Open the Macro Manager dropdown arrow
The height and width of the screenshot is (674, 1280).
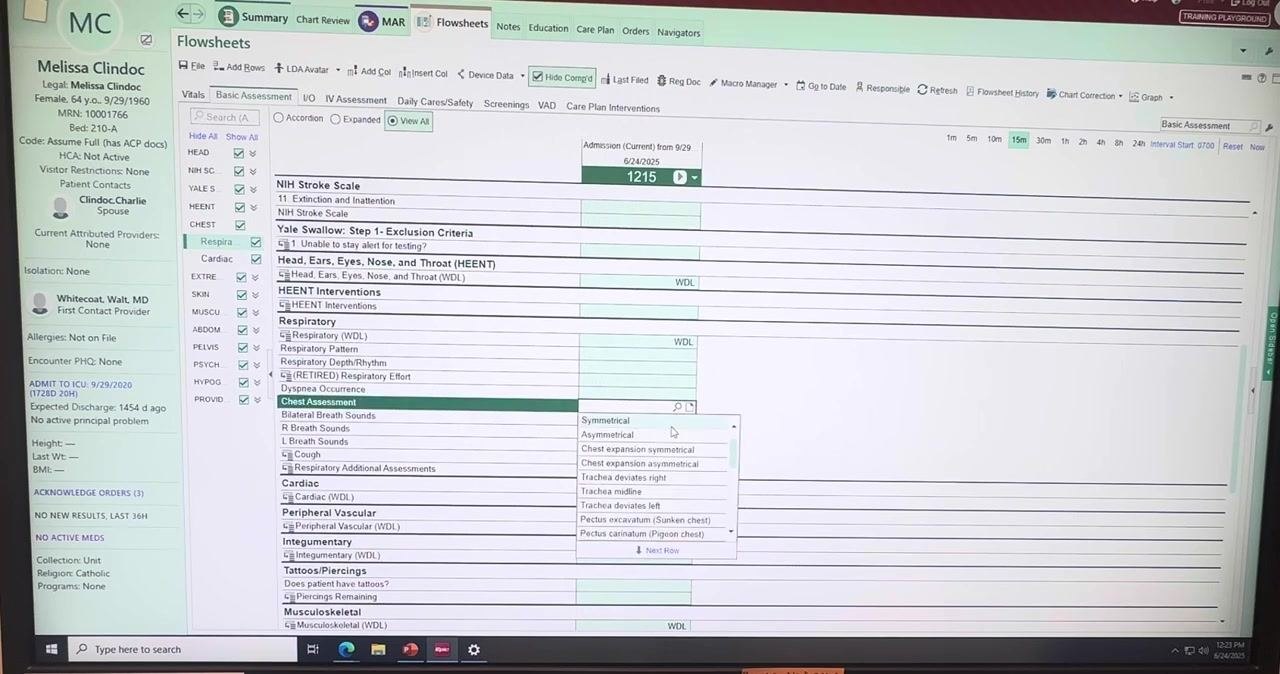[x=786, y=85]
